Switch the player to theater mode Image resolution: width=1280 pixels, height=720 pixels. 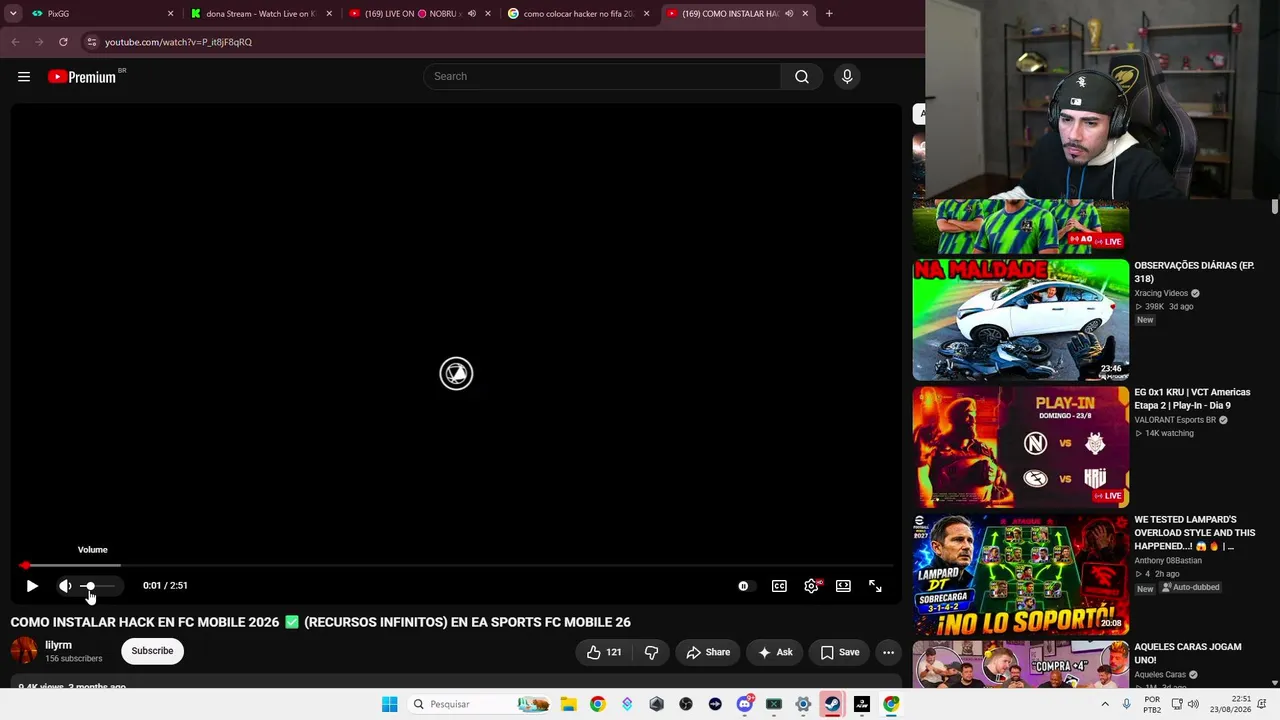843,586
